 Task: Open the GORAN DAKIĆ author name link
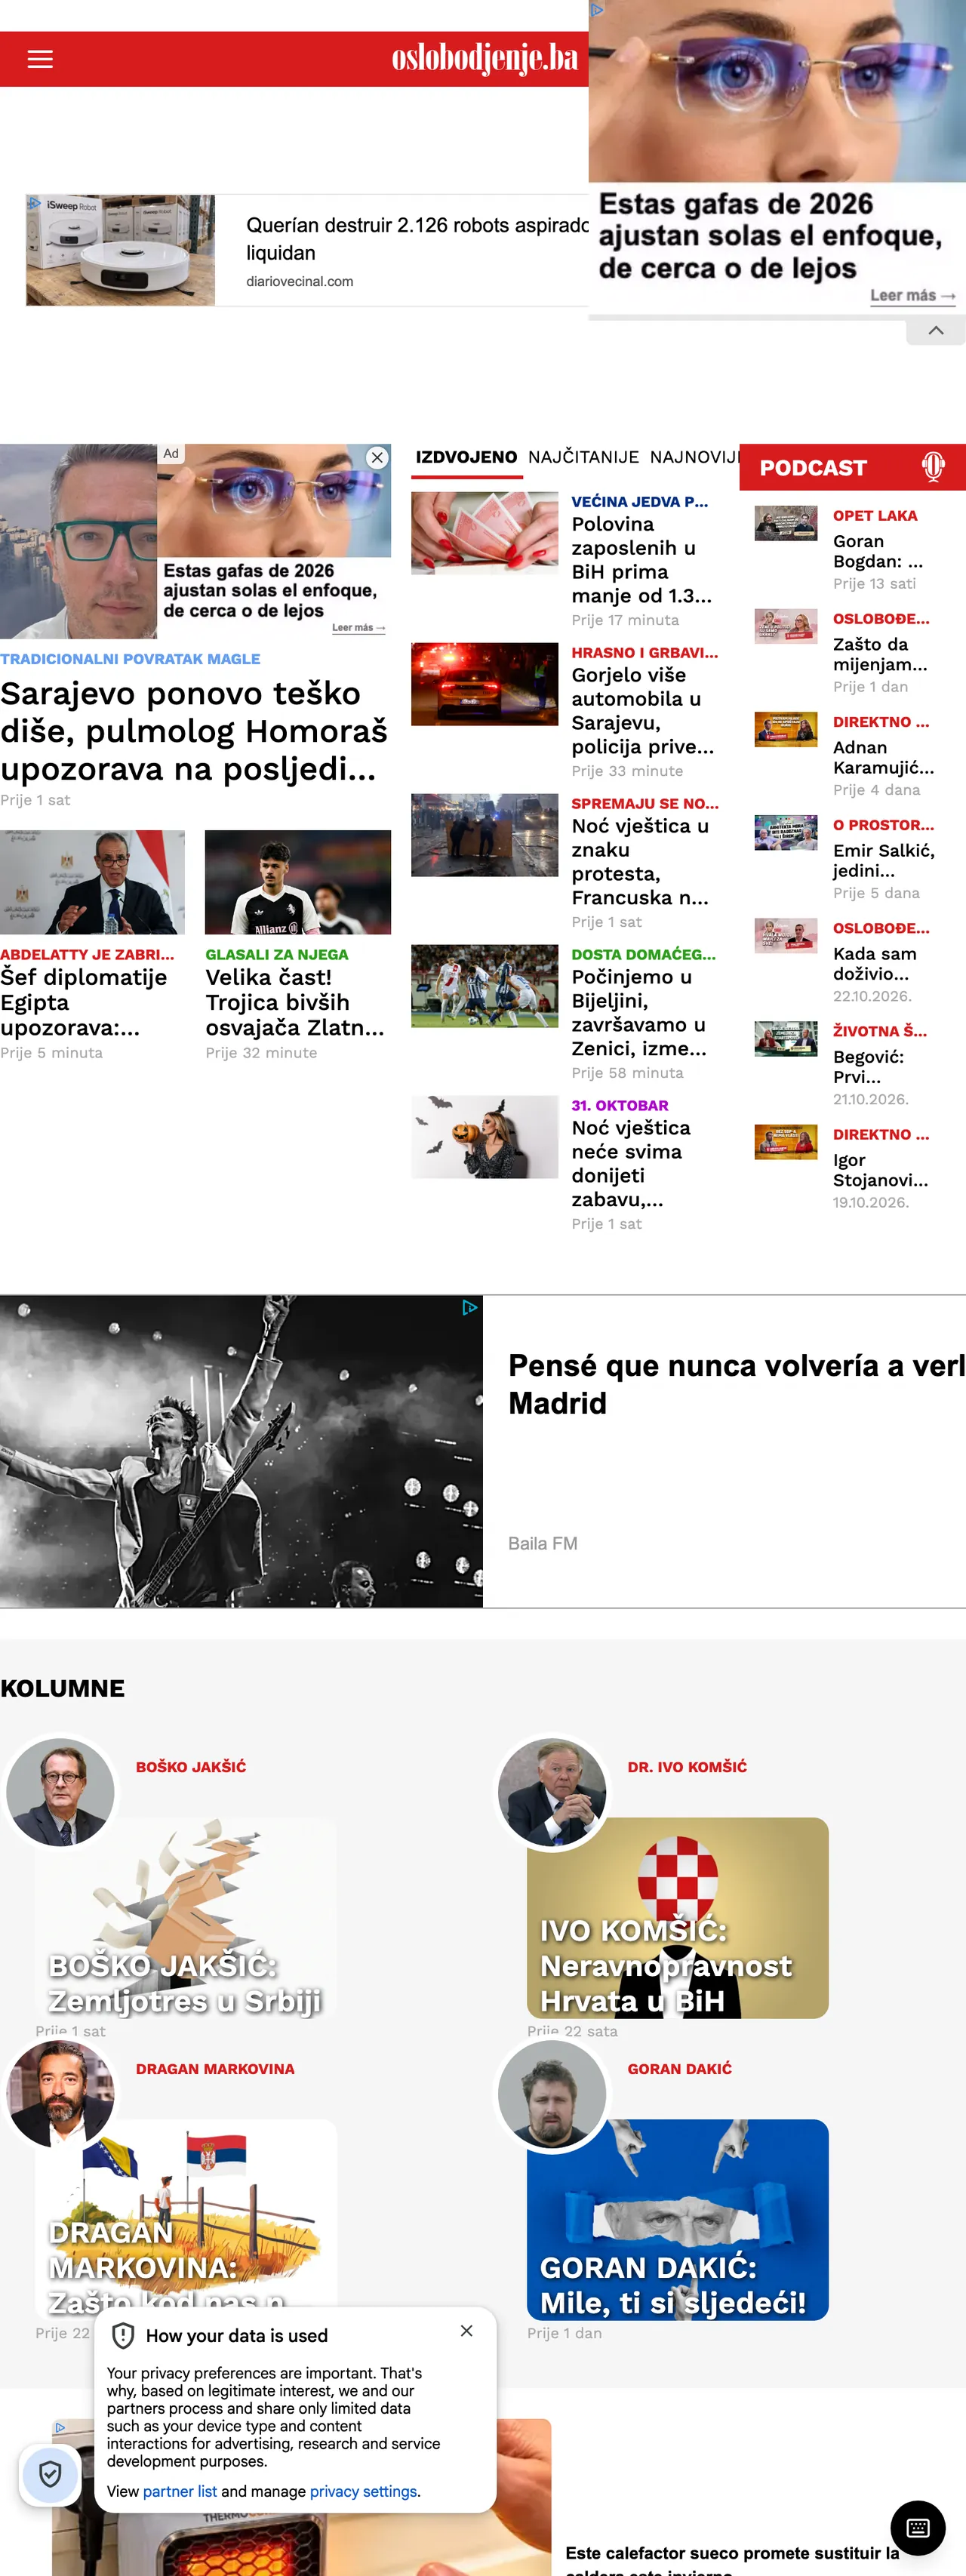point(680,2069)
